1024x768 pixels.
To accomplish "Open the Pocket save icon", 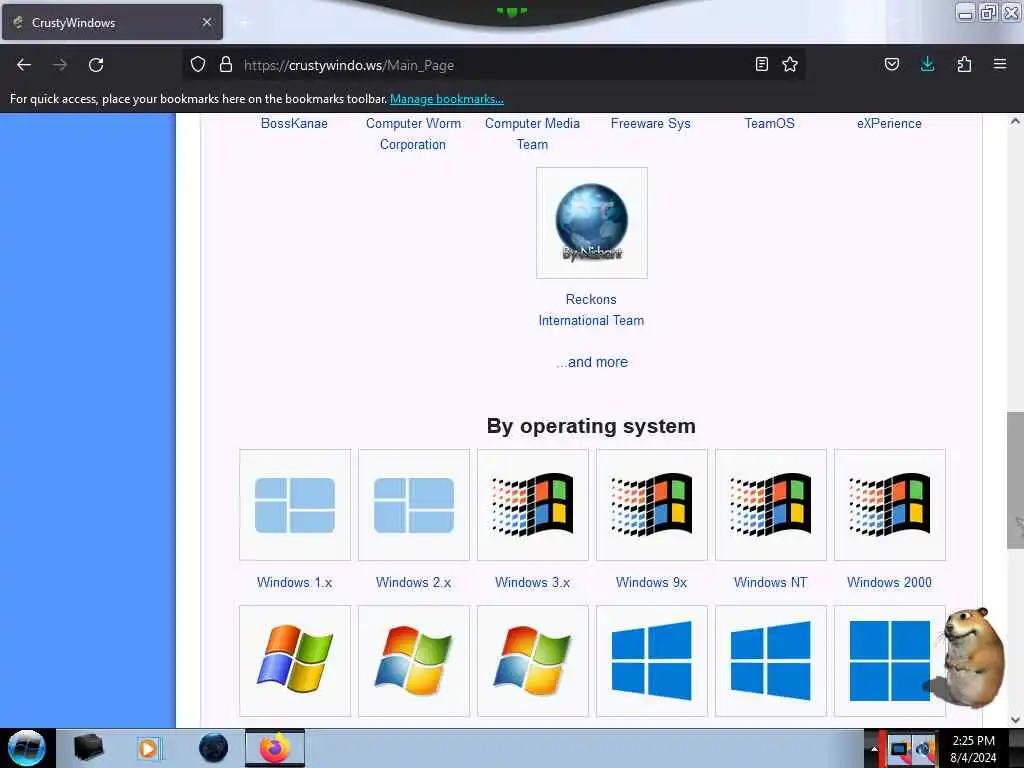I will pyautogui.click(x=892, y=65).
